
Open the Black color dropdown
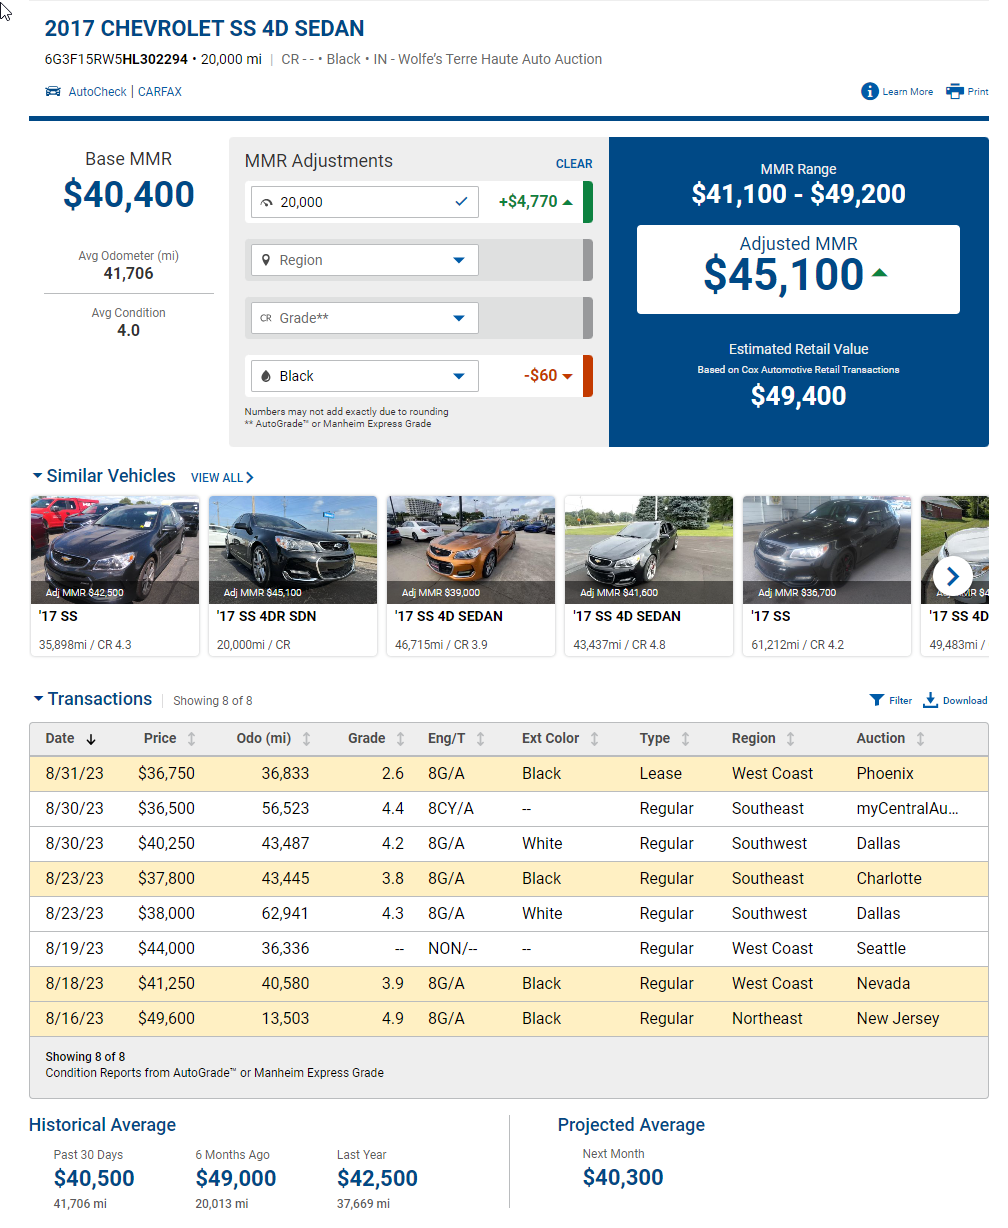459,376
